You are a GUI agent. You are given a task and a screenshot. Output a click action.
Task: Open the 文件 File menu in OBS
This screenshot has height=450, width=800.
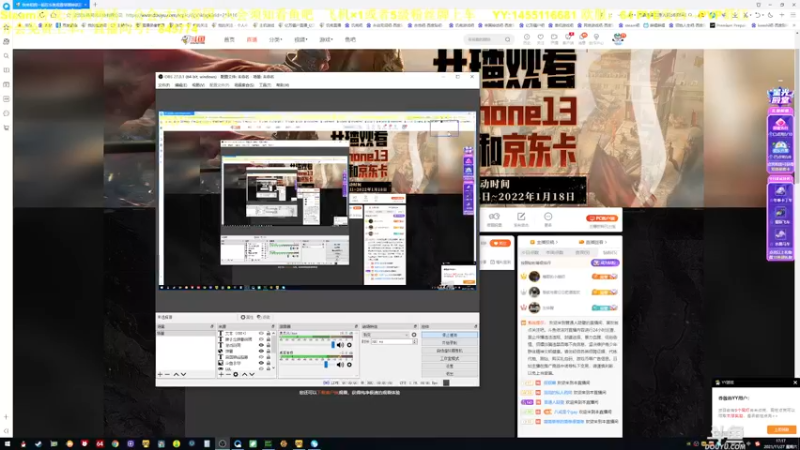click(164, 85)
